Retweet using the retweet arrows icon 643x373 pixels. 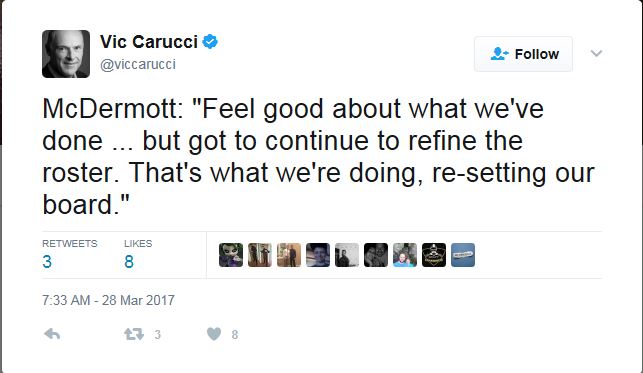point(134,334)
